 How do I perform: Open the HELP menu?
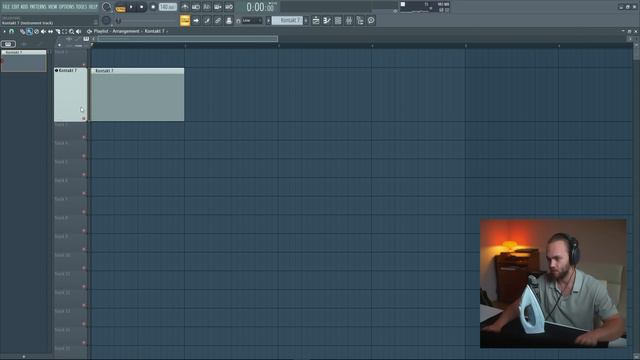(x=93, y=7)
